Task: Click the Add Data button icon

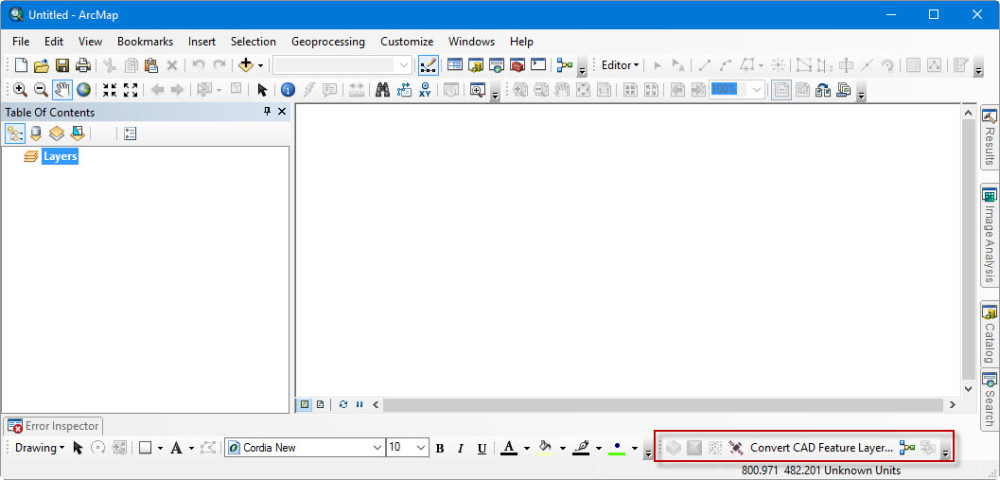Action: pyautogui.click(x=246, y=65)
